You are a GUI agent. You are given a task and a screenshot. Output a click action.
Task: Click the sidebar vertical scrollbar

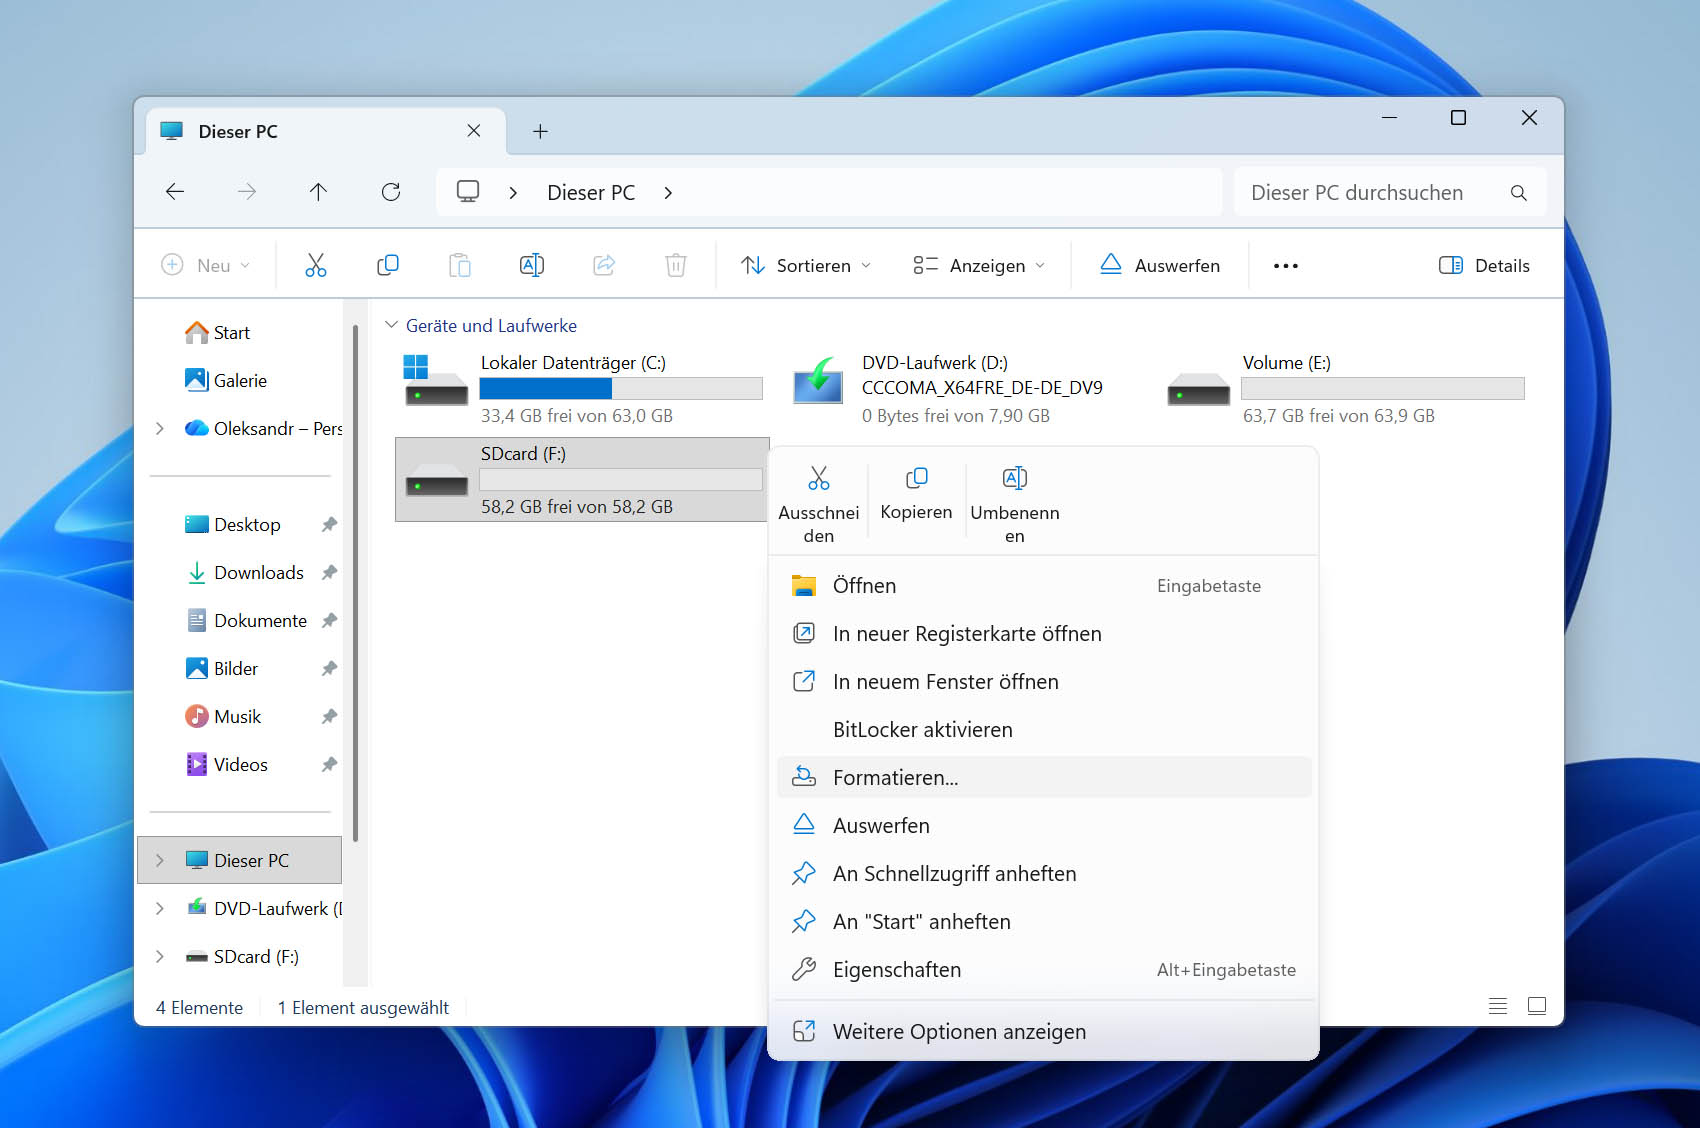click(355, 582)
